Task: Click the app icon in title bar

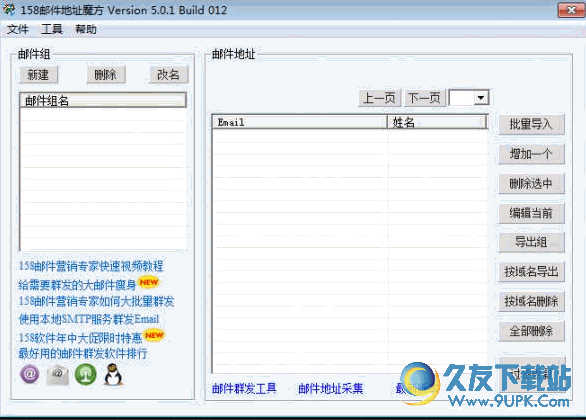Action: coord(9,9)
